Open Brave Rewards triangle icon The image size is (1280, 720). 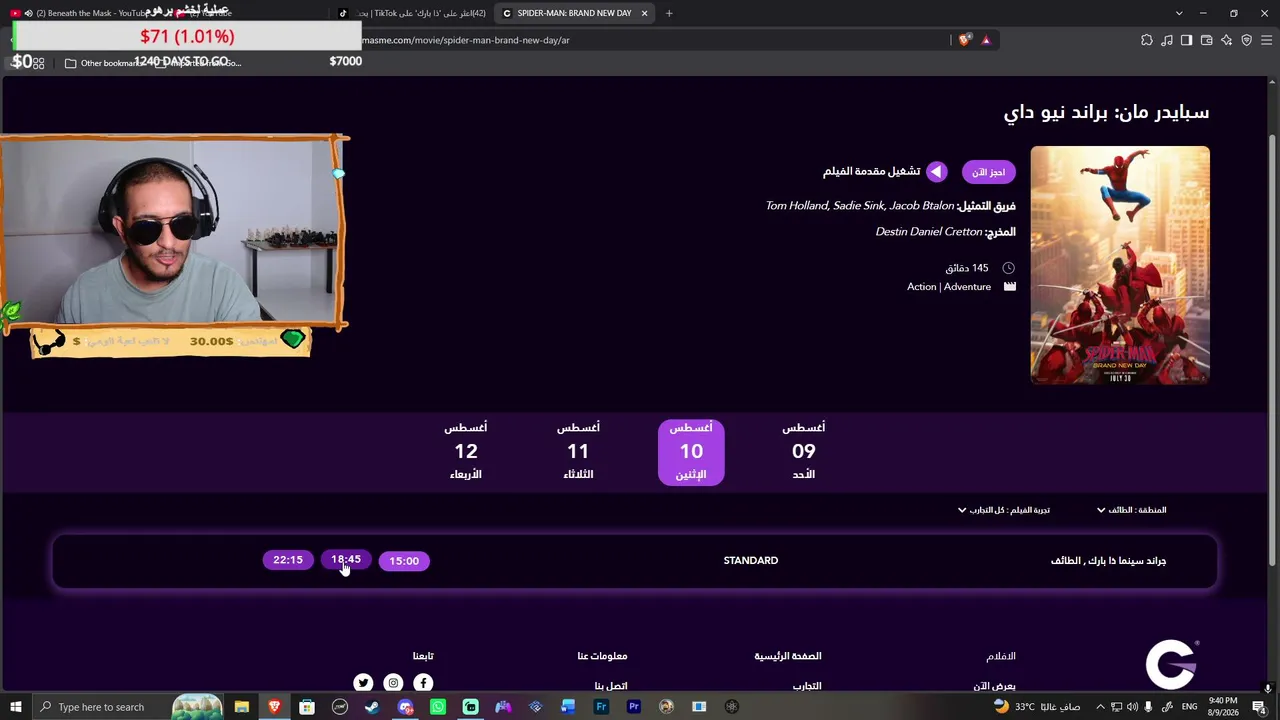tap(986, 40)
